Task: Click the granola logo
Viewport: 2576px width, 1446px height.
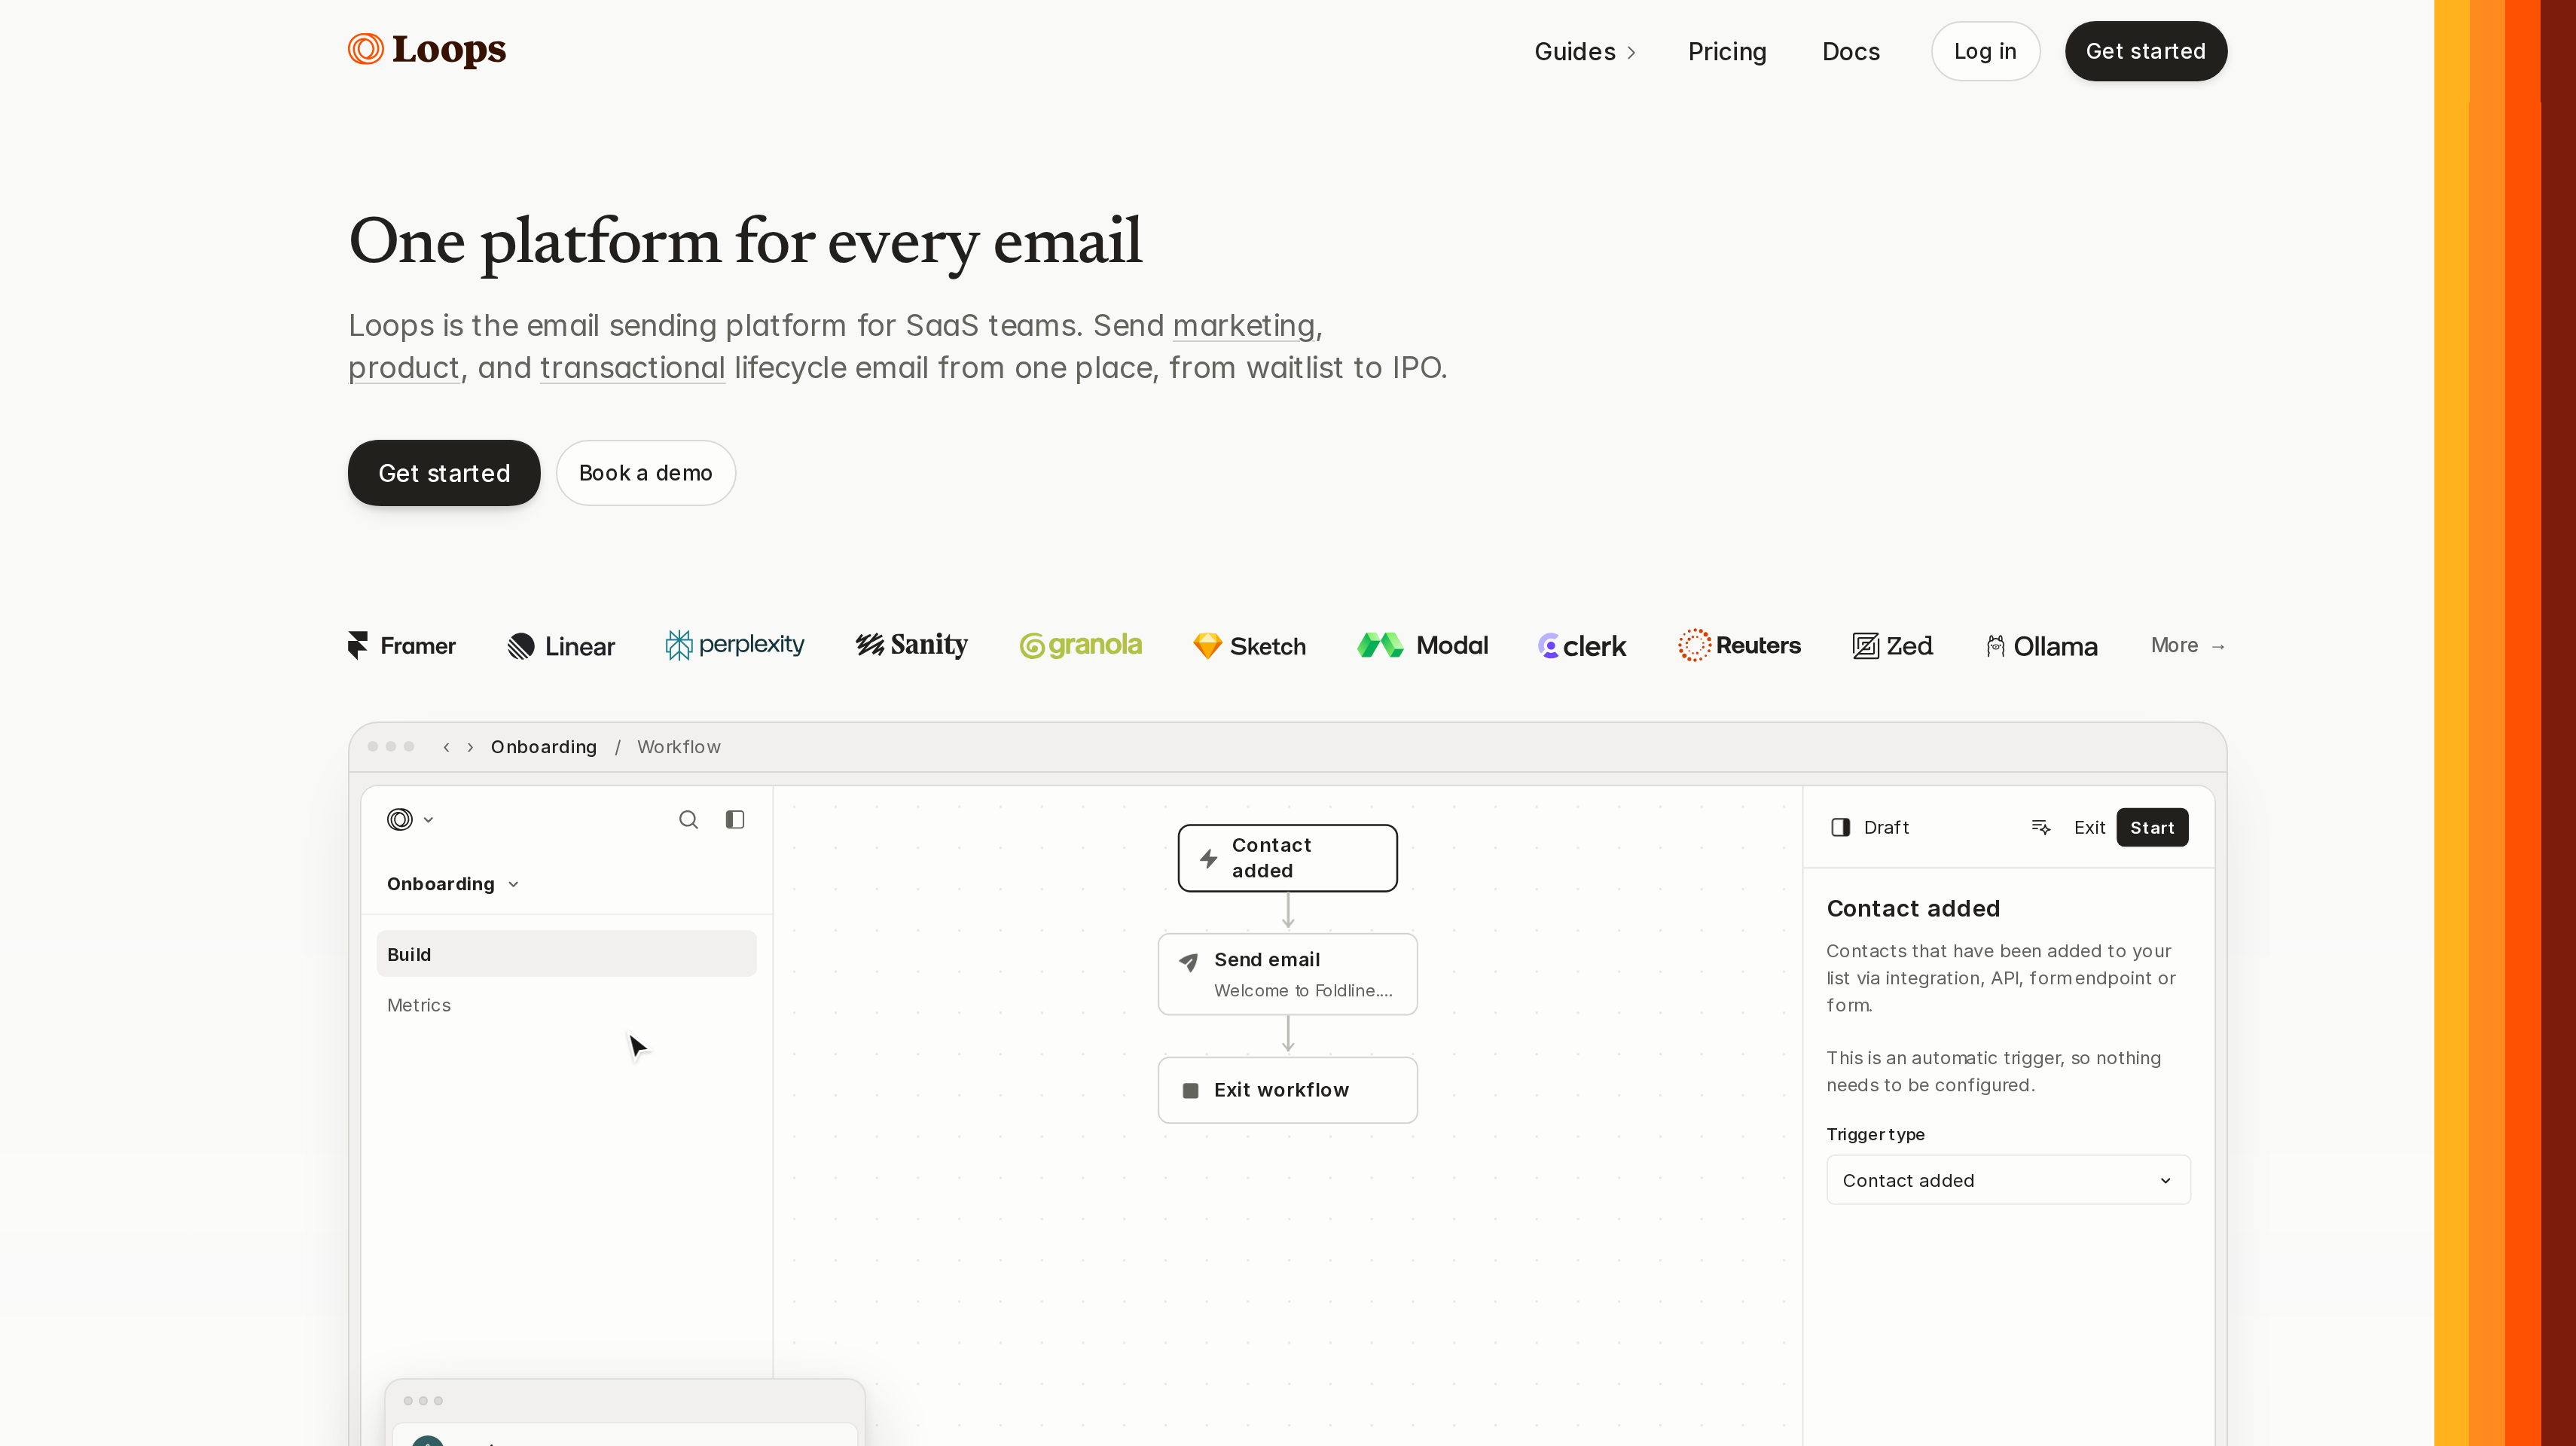Action: tap(1080, 645)
